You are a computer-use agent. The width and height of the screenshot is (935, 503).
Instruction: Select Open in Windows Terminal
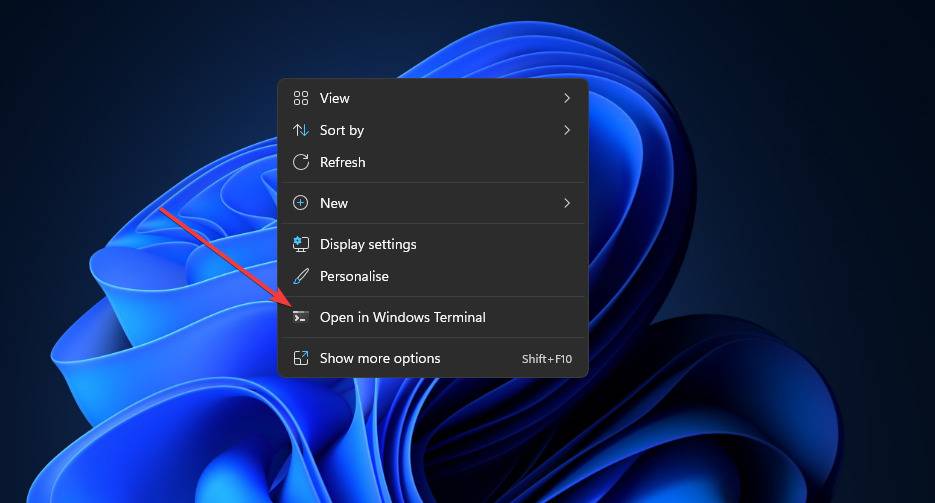coord(433,317)
